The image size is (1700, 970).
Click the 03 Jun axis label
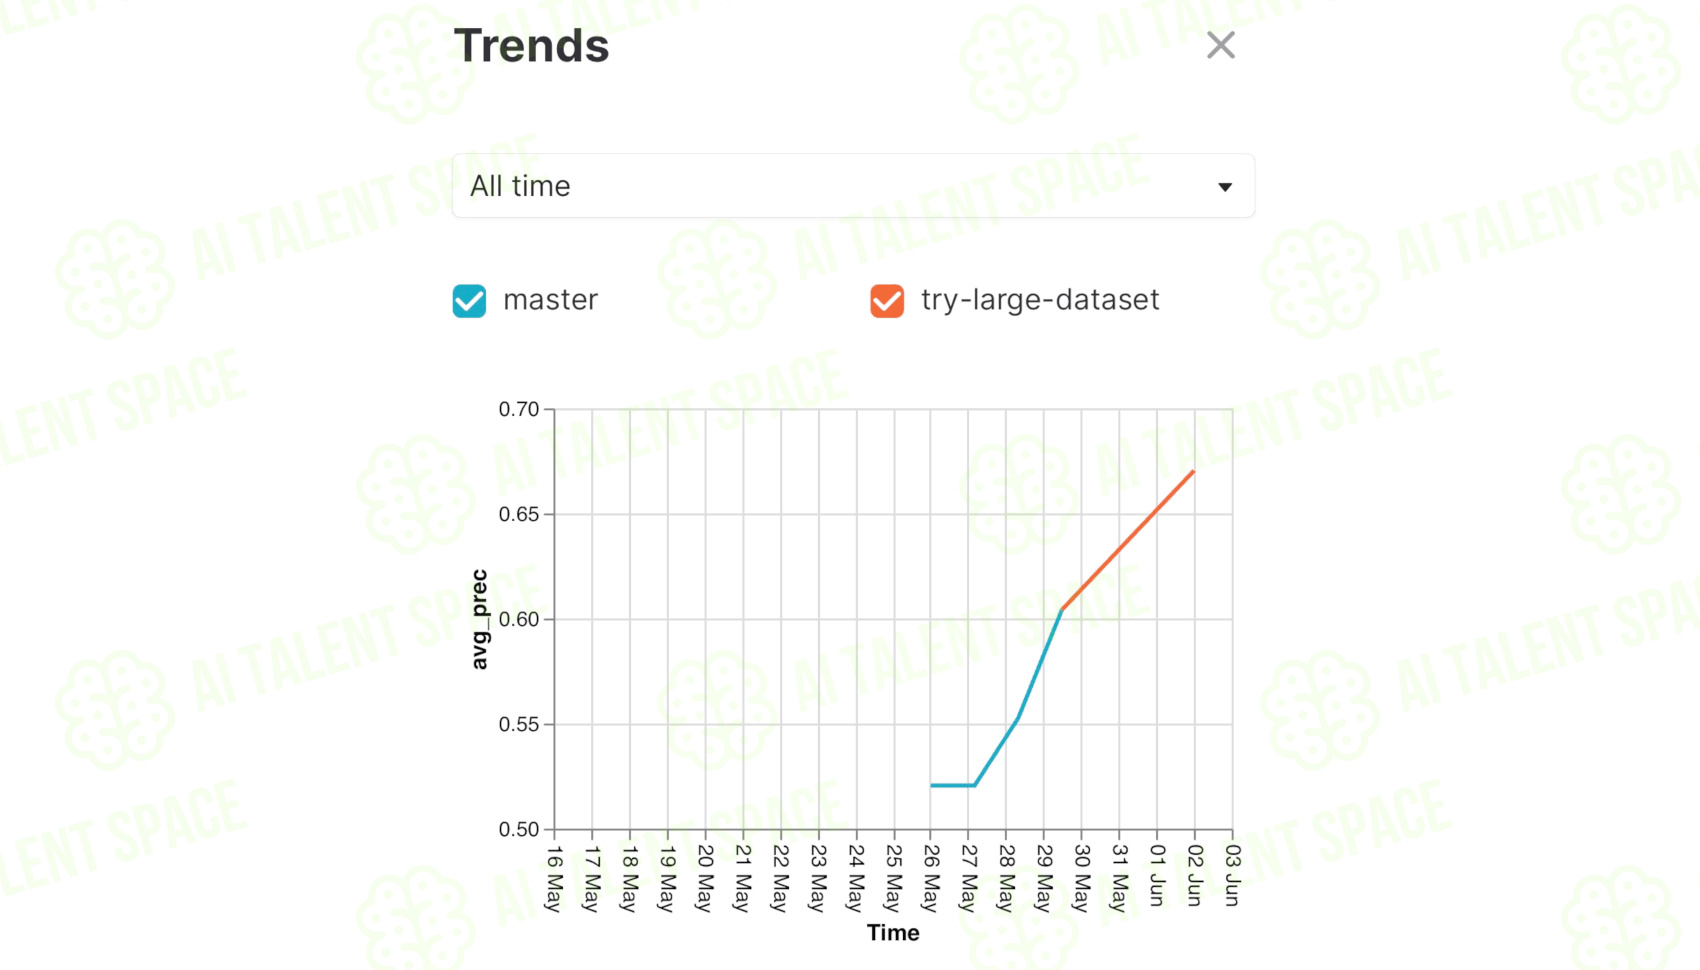click(1232, 875)
